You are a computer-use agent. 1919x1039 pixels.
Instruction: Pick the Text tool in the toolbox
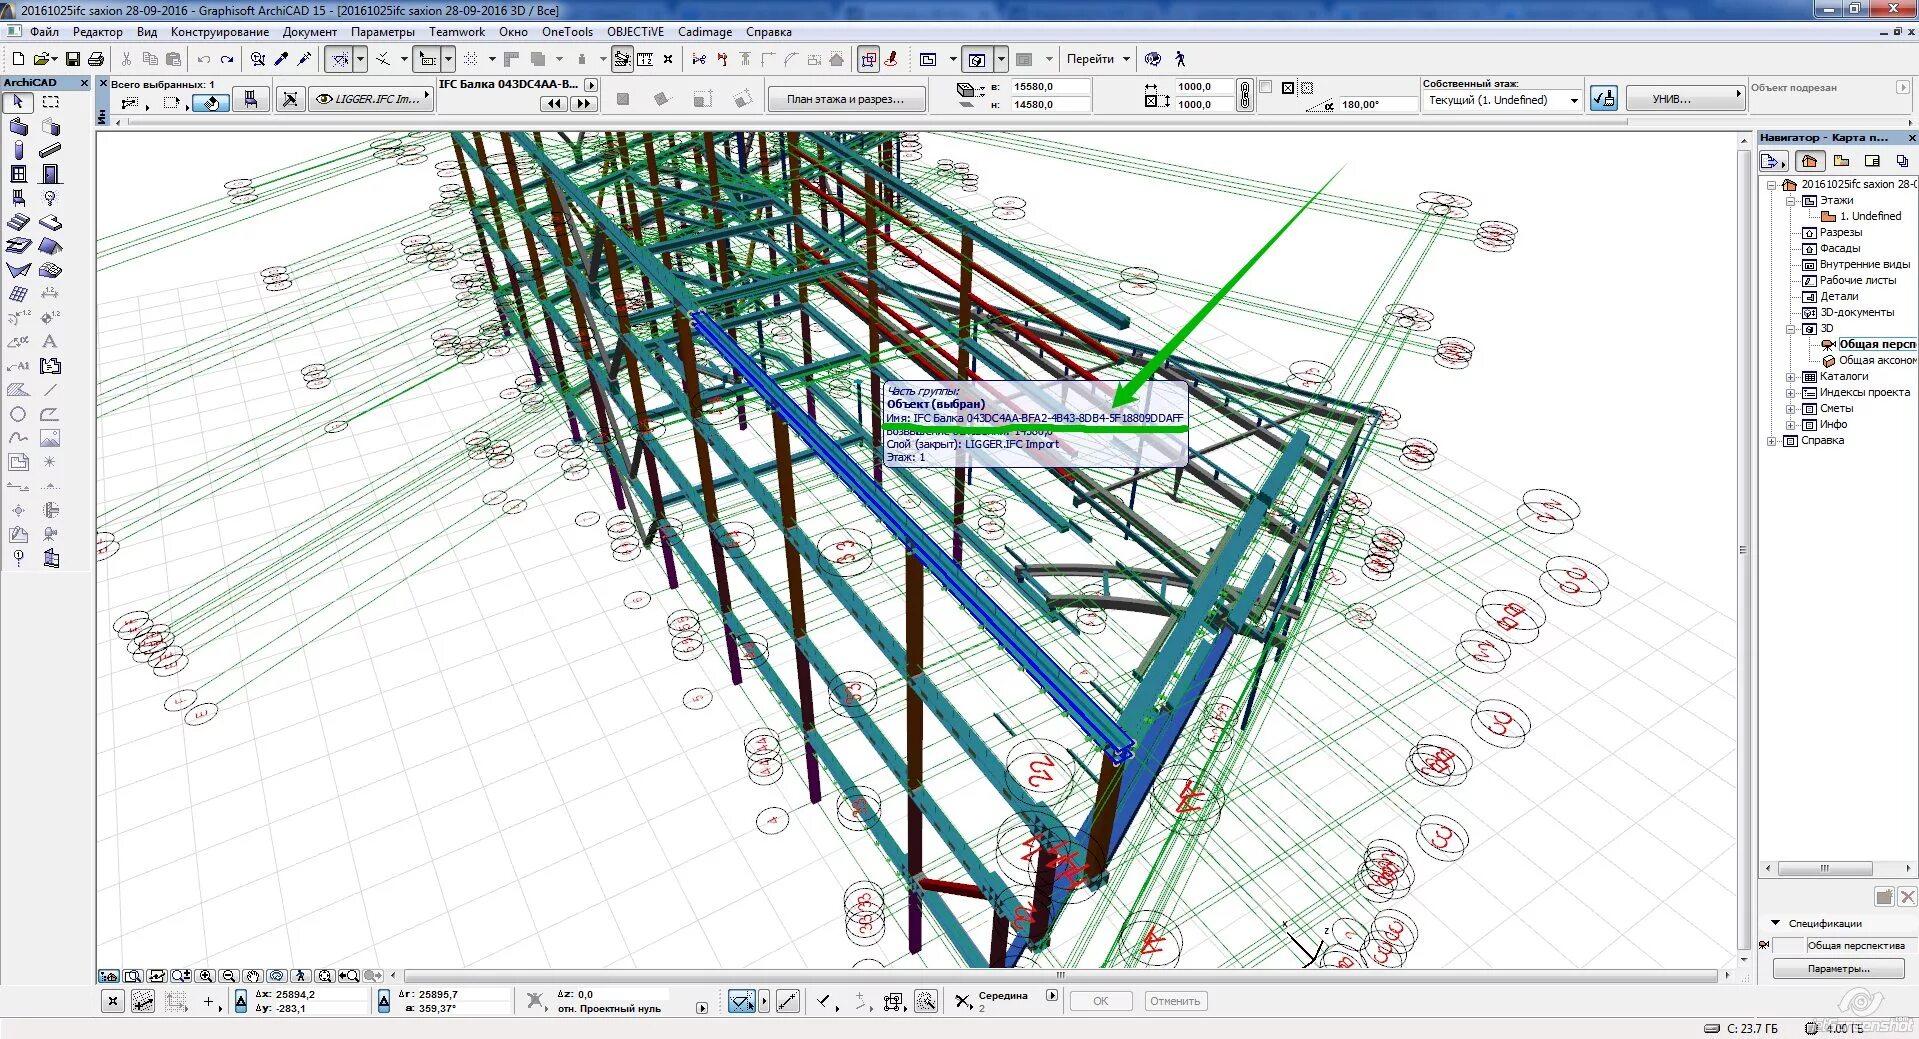point(50,342)
